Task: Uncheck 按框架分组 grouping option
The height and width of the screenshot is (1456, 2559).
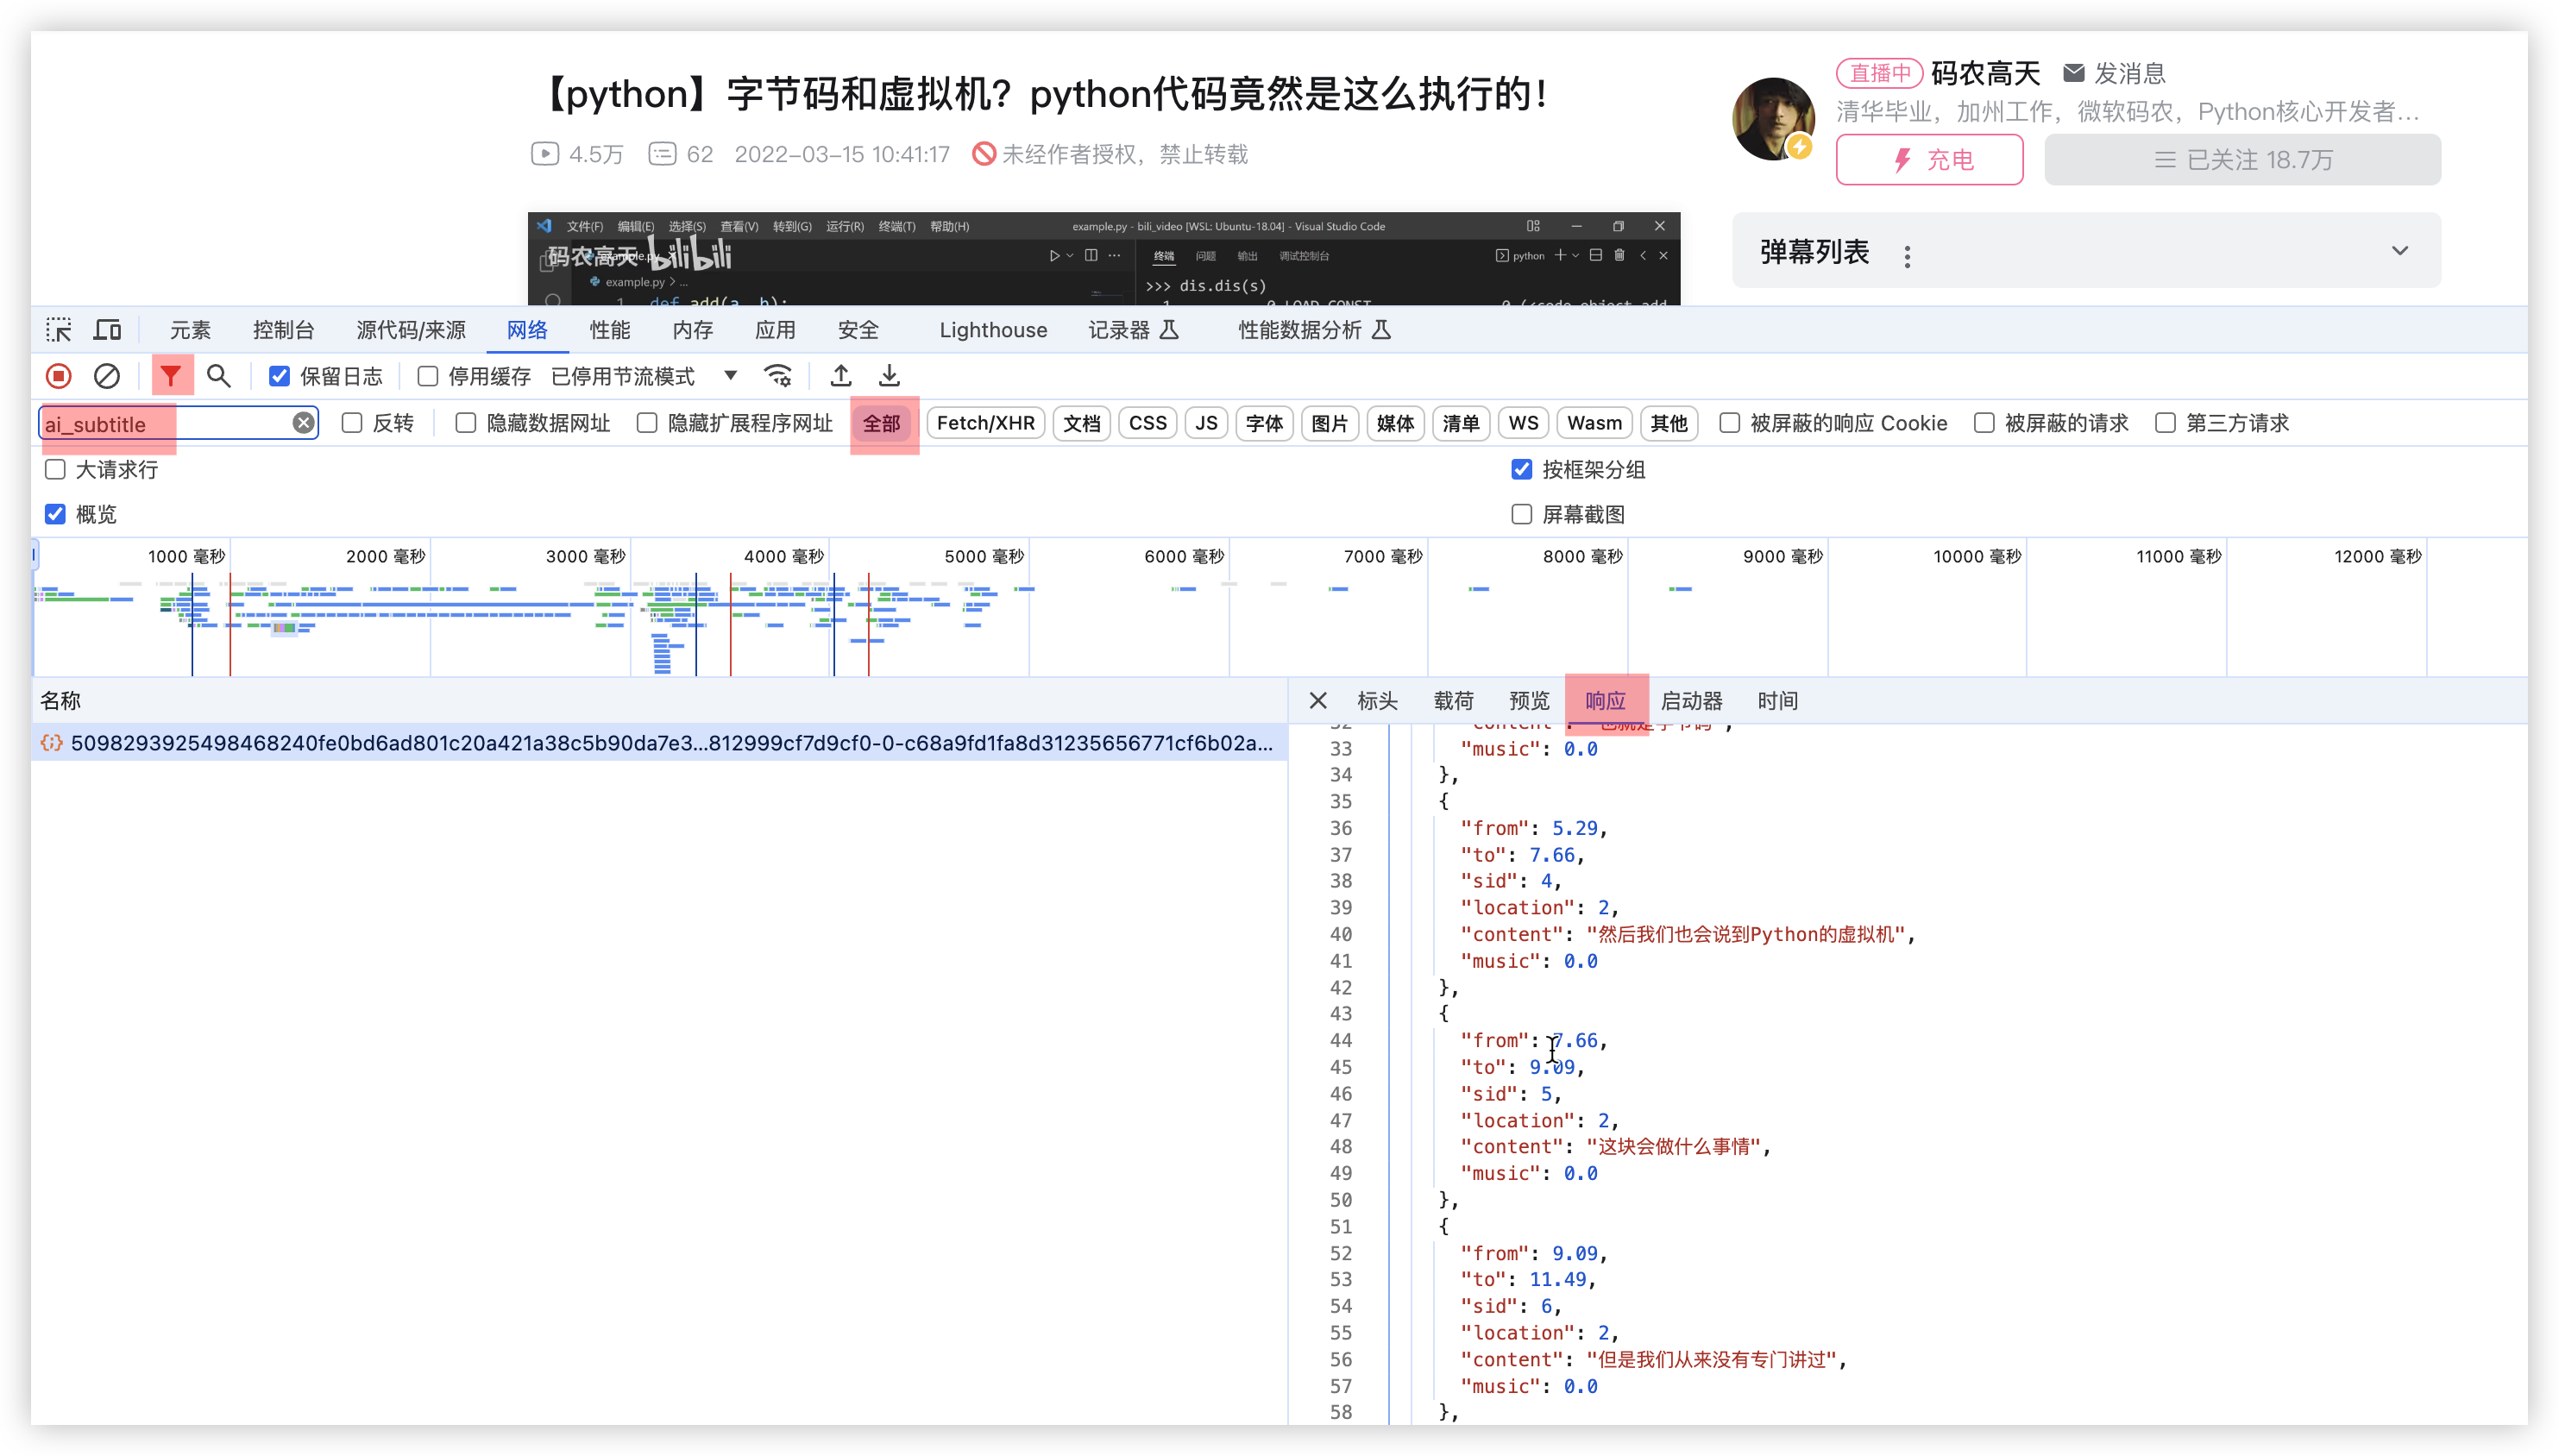Action: 1521,469
